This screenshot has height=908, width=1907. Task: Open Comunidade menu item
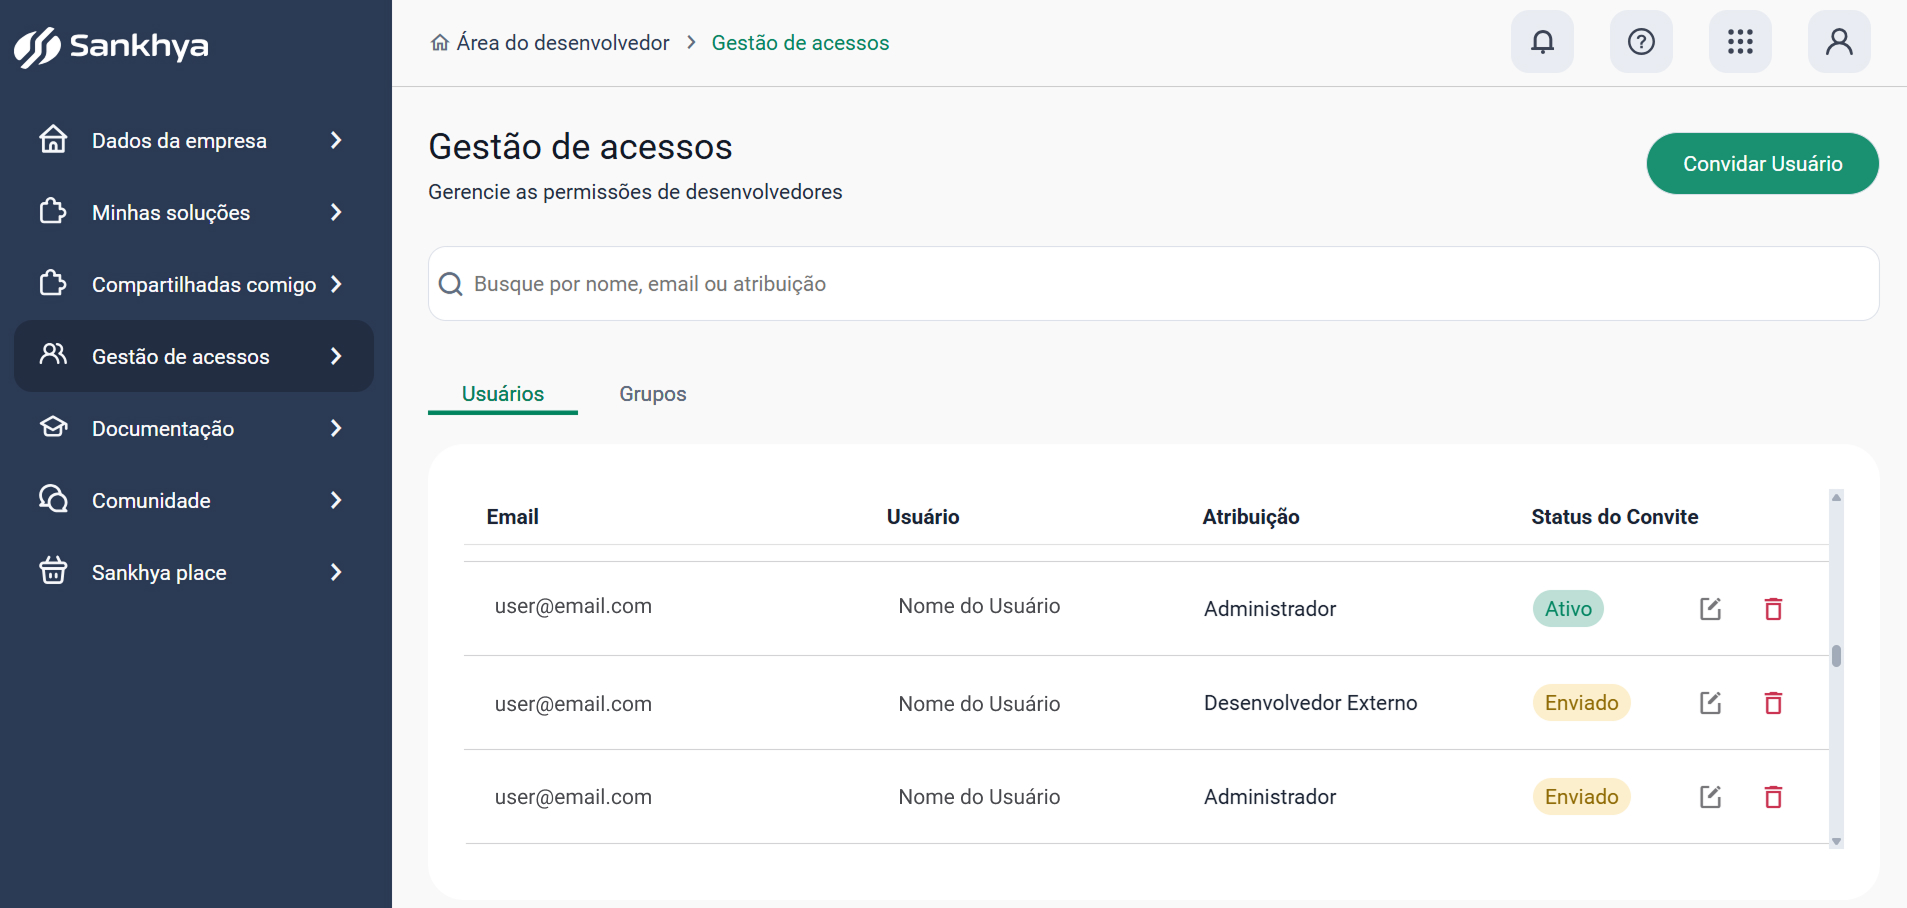point(194,500)
